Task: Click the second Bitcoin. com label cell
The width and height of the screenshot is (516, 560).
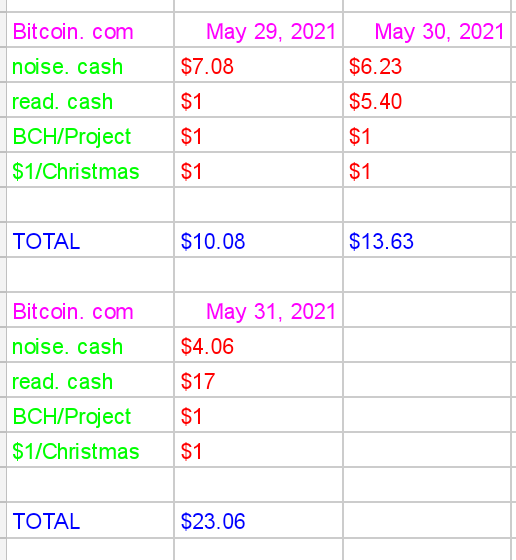Action: pos(90,310)
